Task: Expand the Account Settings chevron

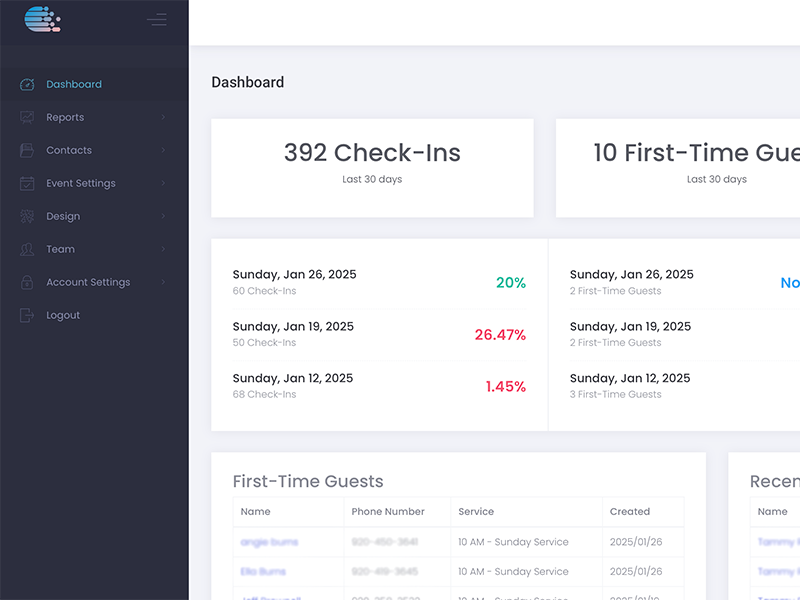Action: pos(163,282)
